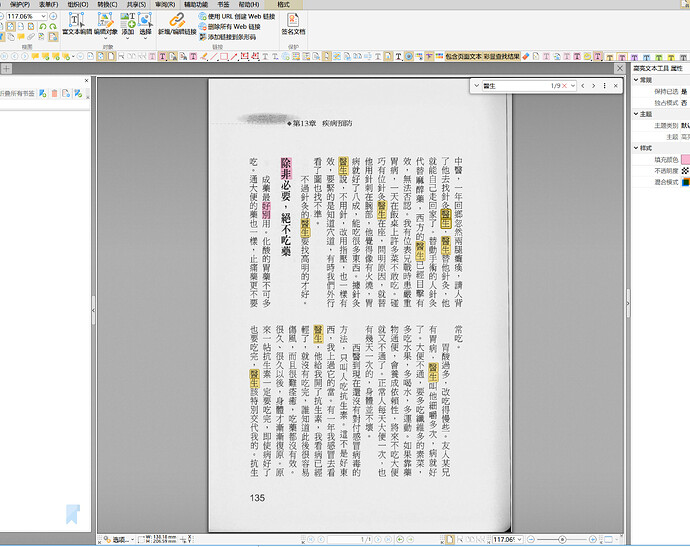
Task: Select the line annotation tool
Action: [x=214, y=56]
